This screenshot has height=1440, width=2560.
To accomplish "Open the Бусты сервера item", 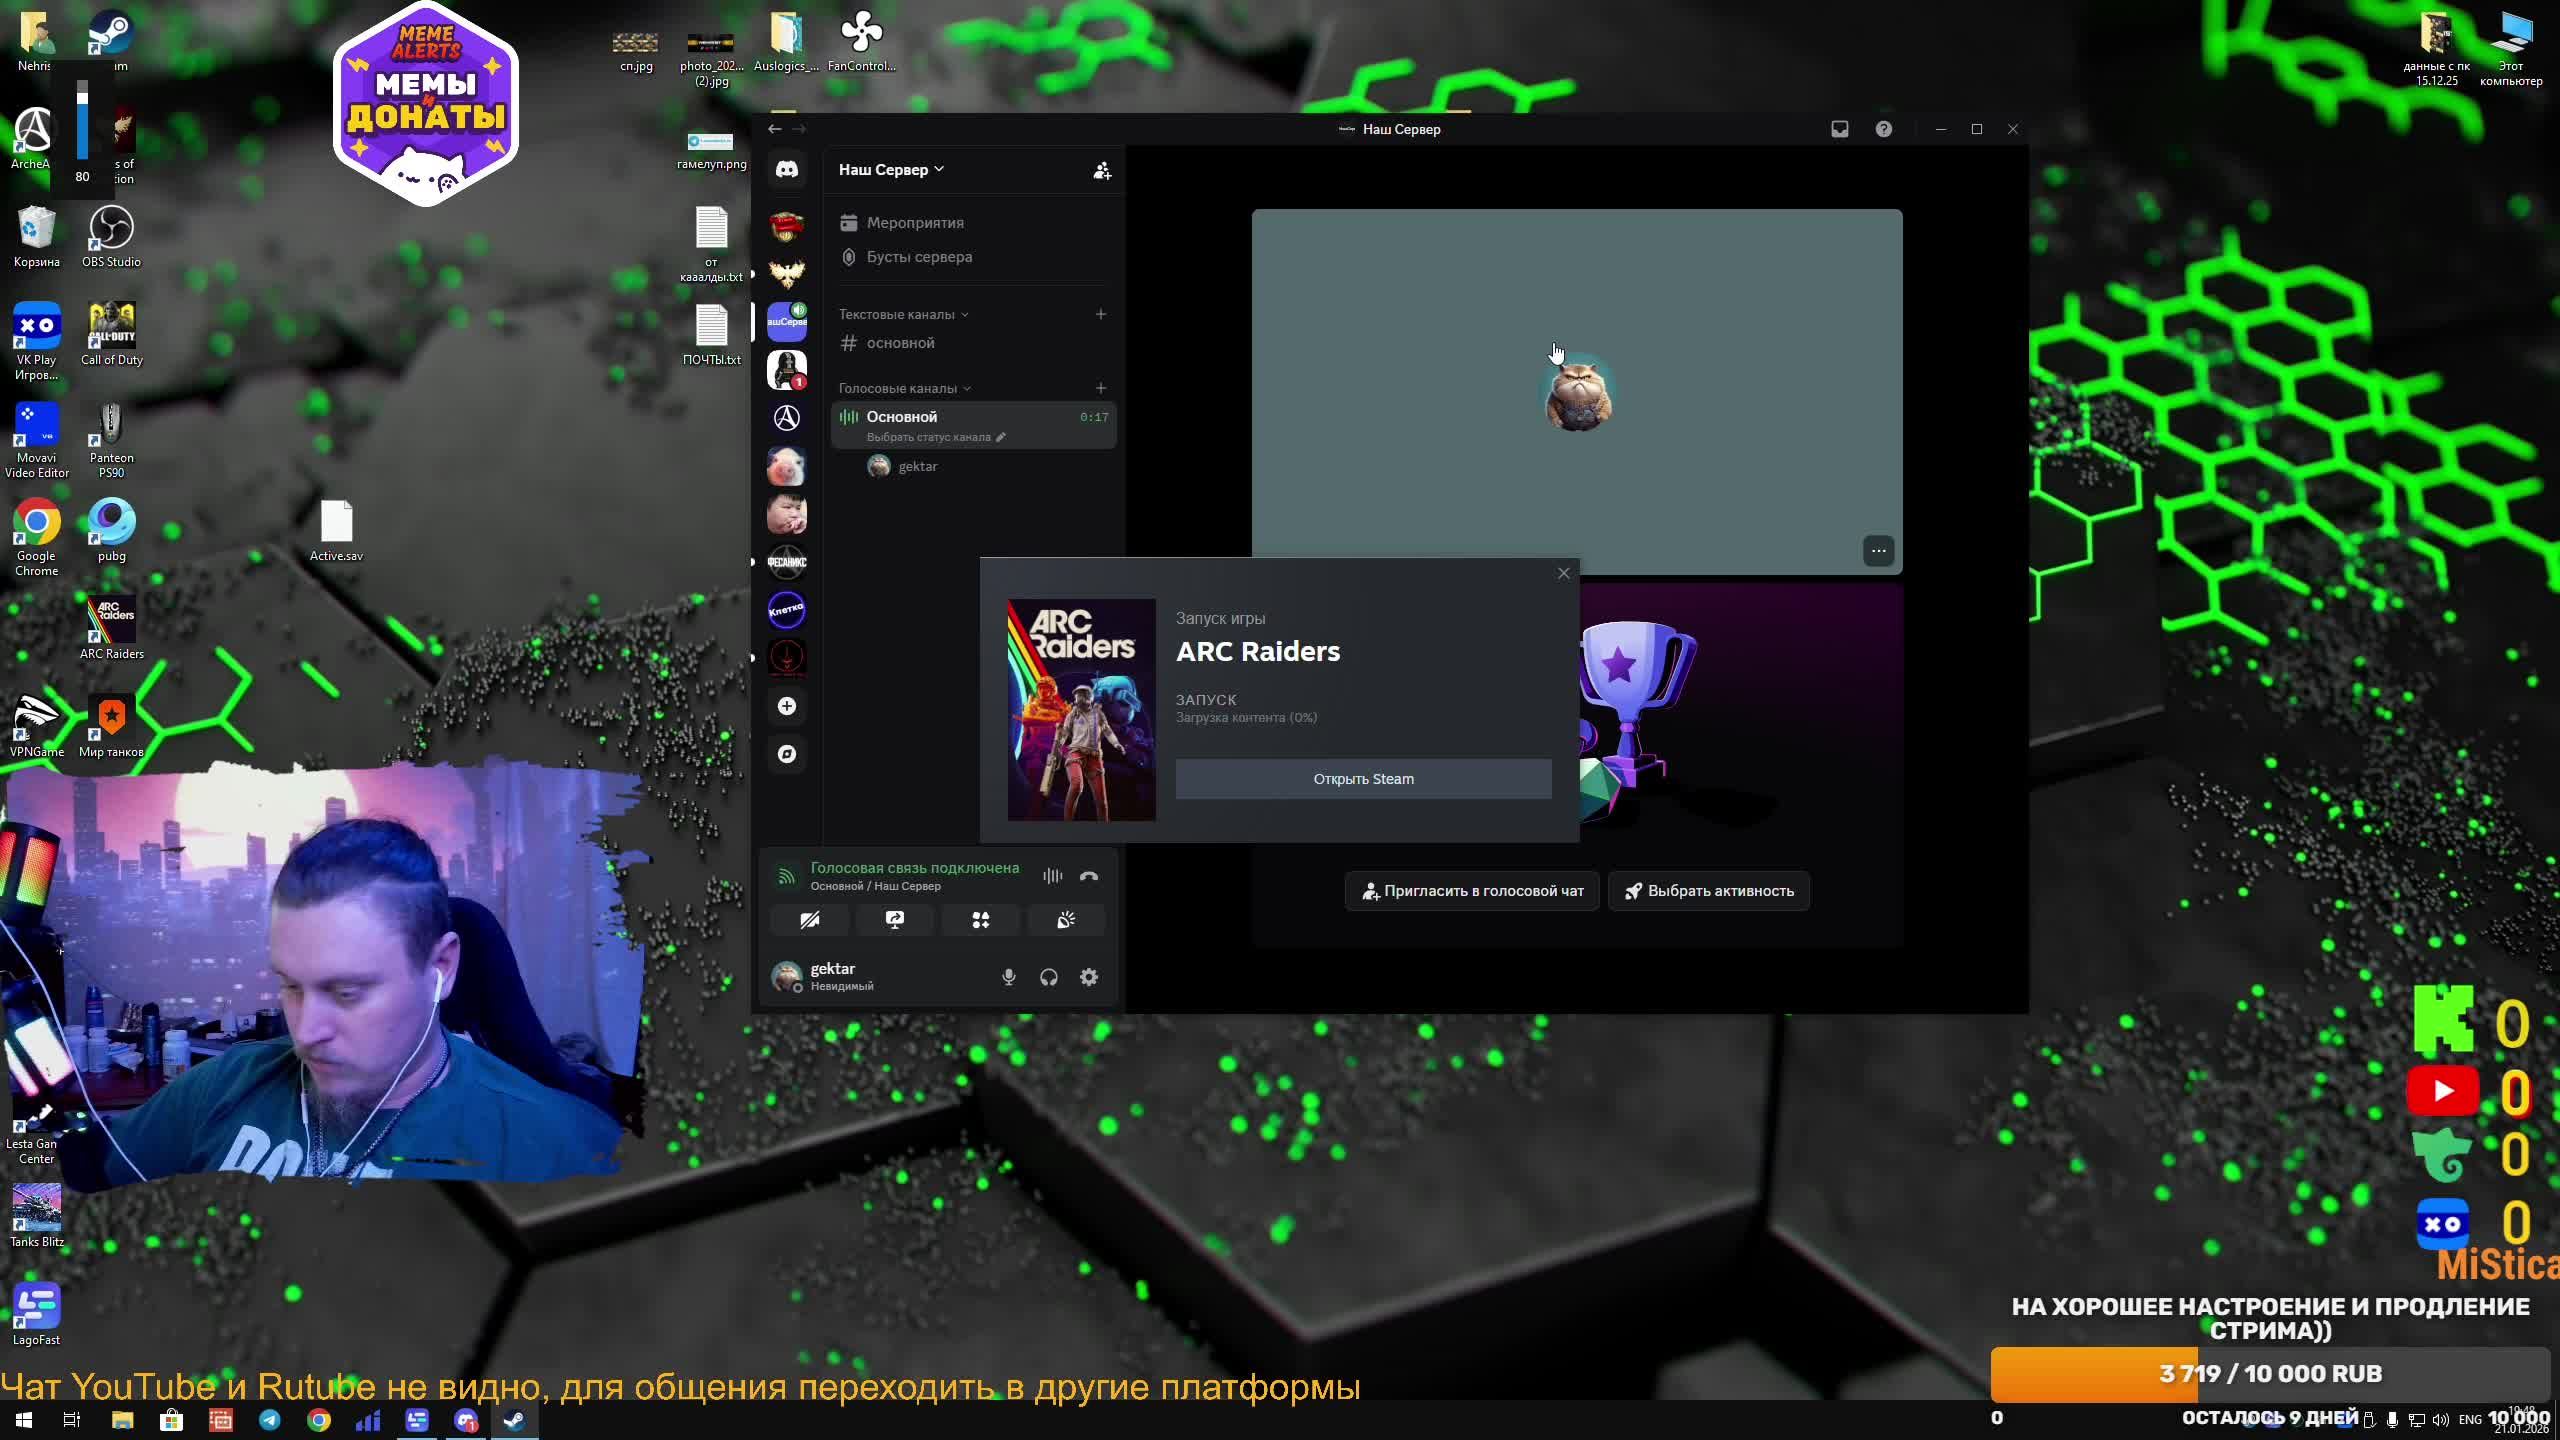I will 918,257.
